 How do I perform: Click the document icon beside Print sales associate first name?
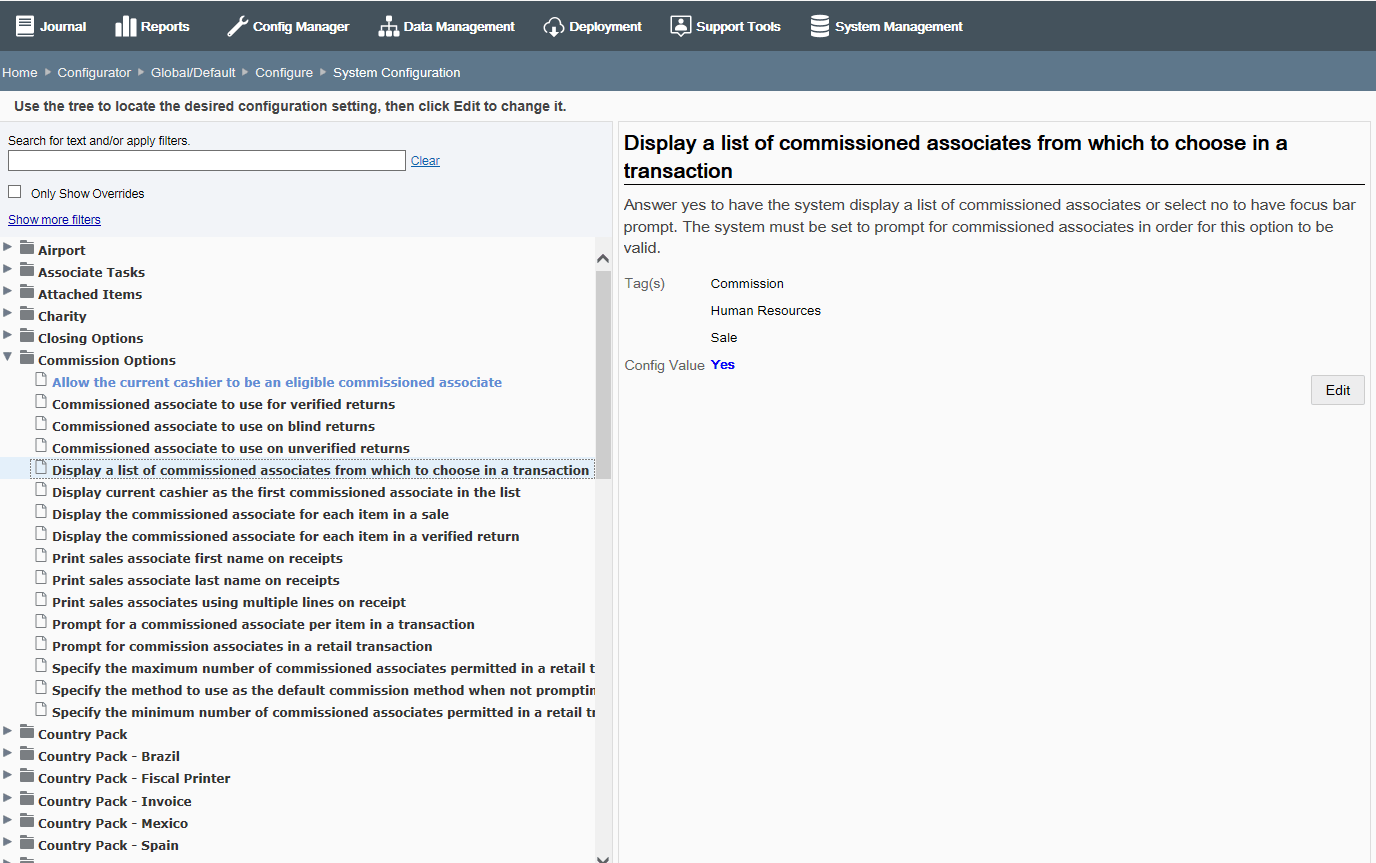pos(40,557)
